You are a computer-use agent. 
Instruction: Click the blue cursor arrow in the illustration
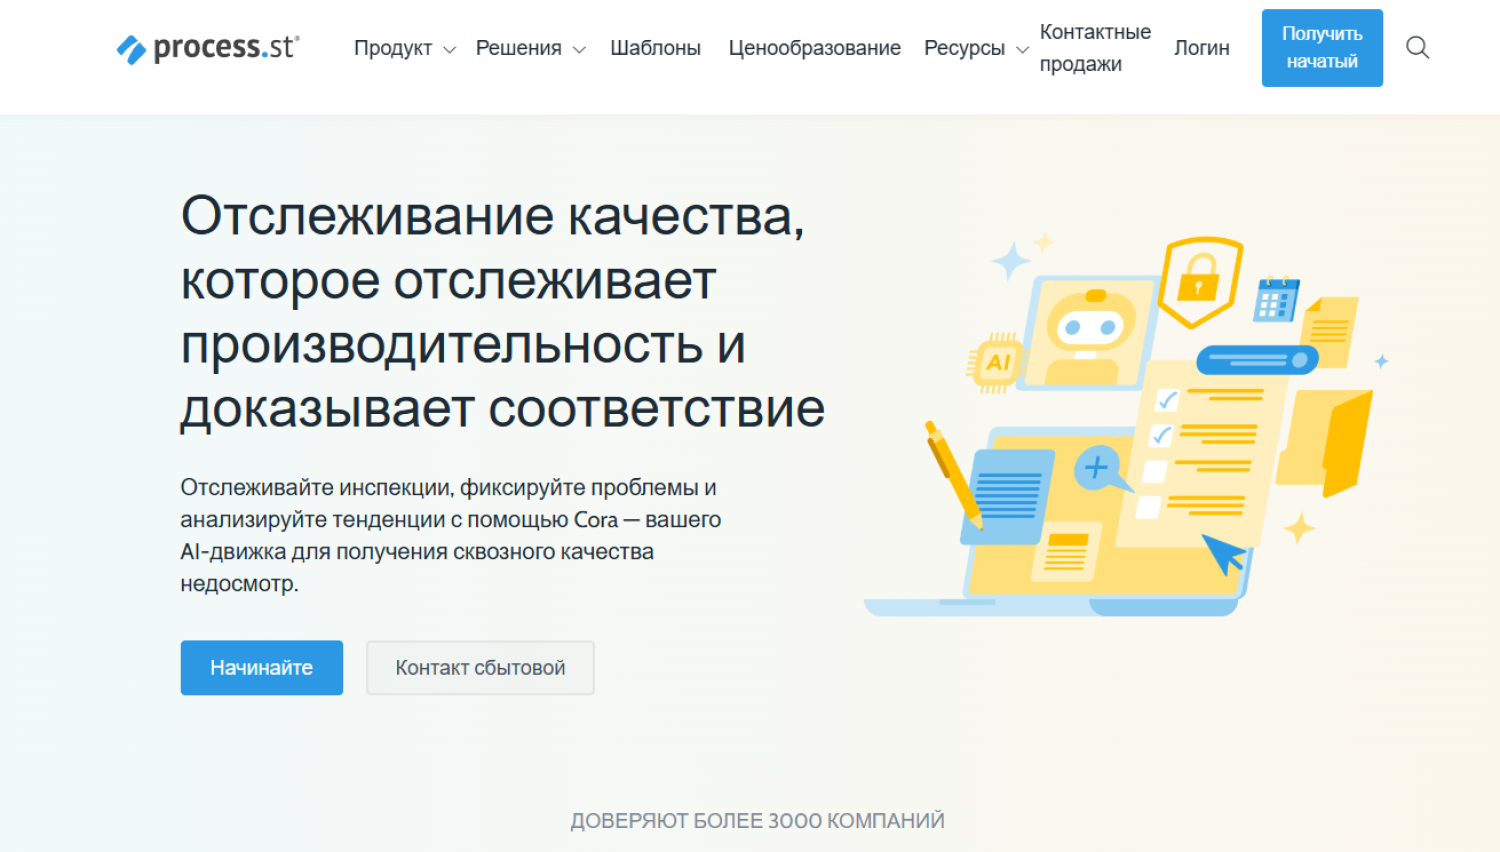(x=1222, y=553)
